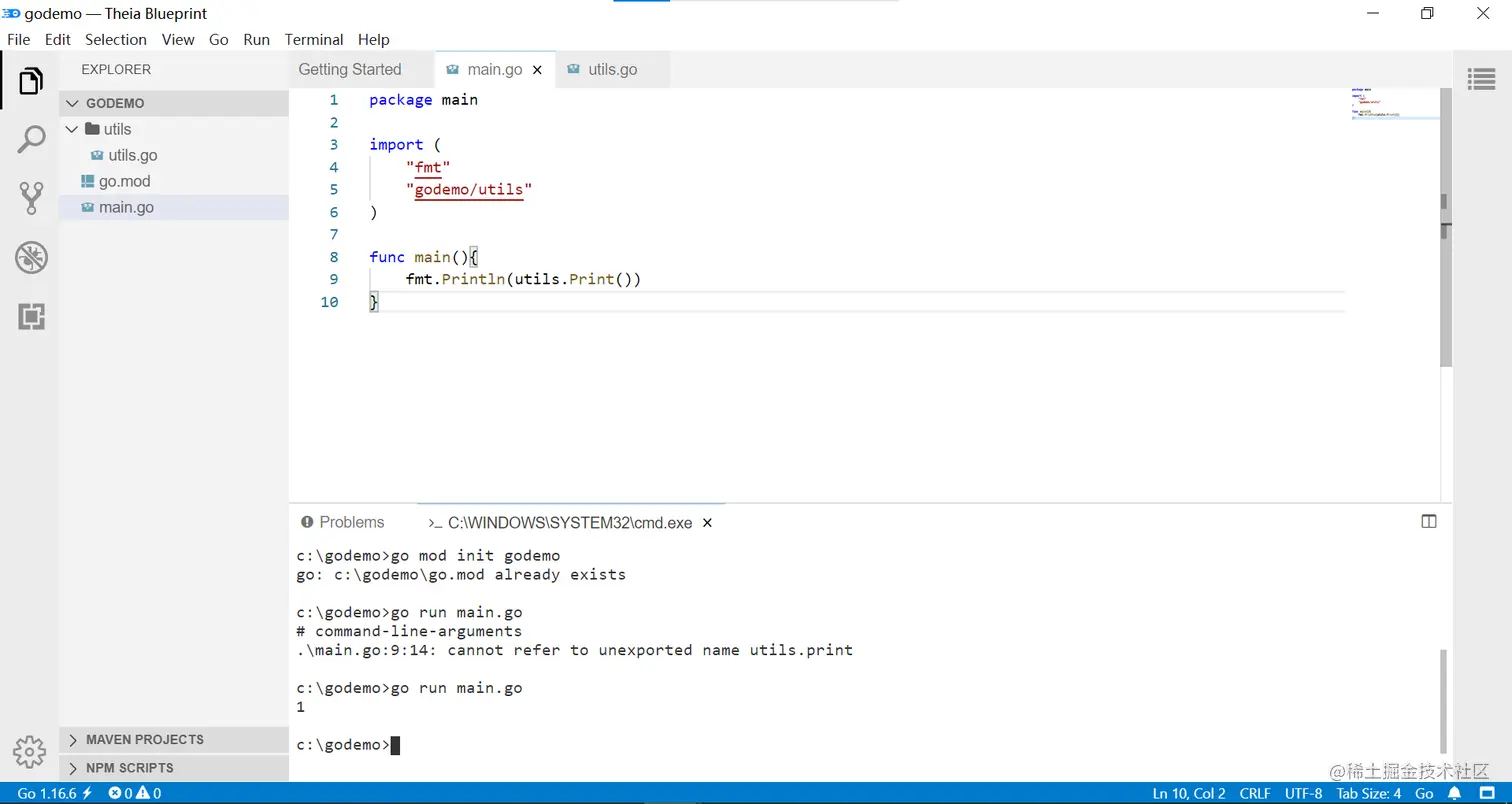Open the Source Control view

30,197
